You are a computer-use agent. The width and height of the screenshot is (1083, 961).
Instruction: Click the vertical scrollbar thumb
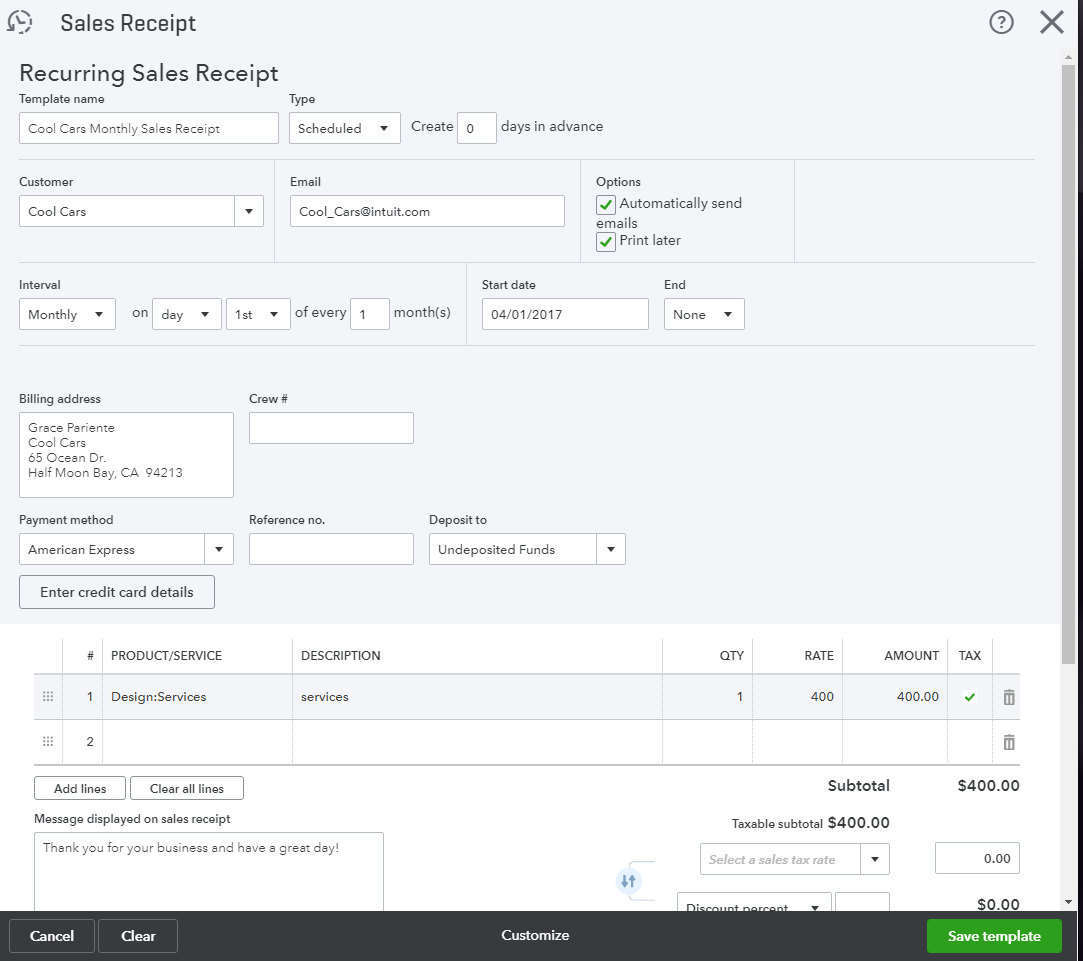1068,364
